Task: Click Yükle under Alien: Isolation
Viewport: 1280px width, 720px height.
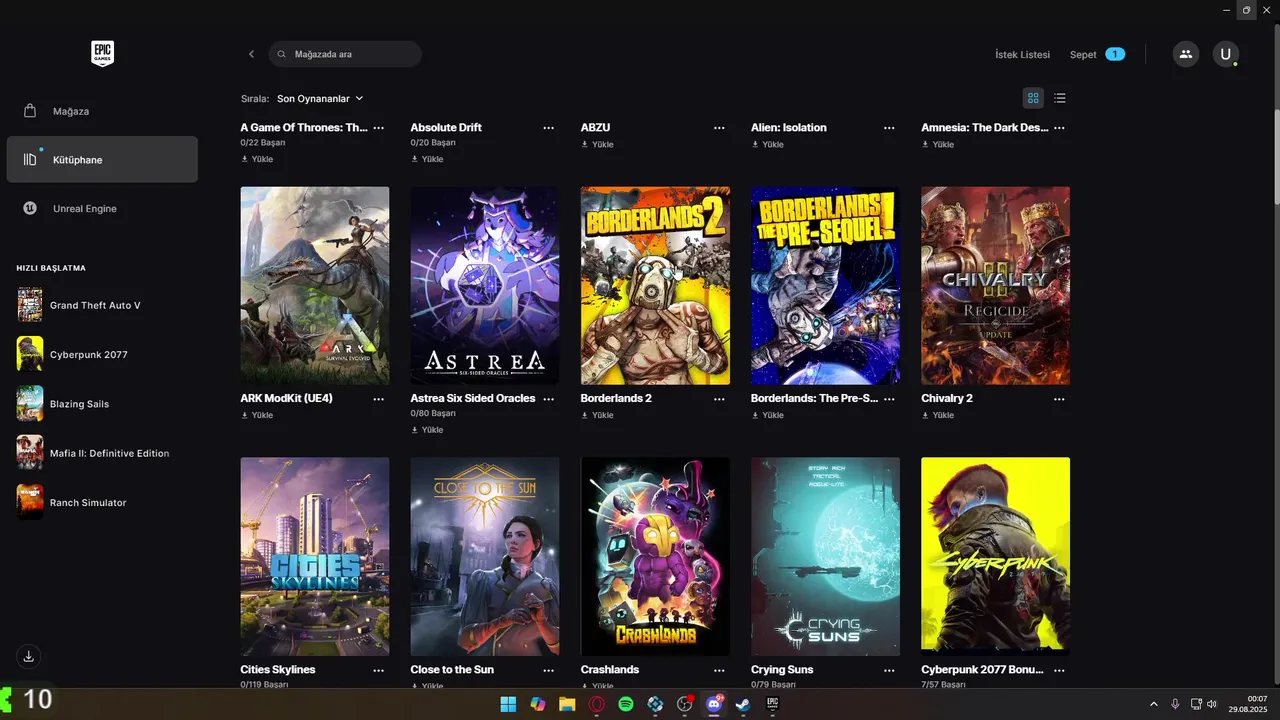Action: pyautogui.click(x=767, y=144)
